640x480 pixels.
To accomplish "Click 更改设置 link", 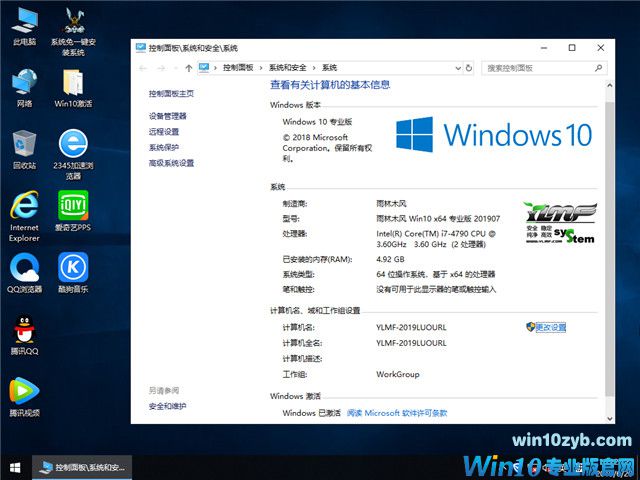I will tap(551, 327).
